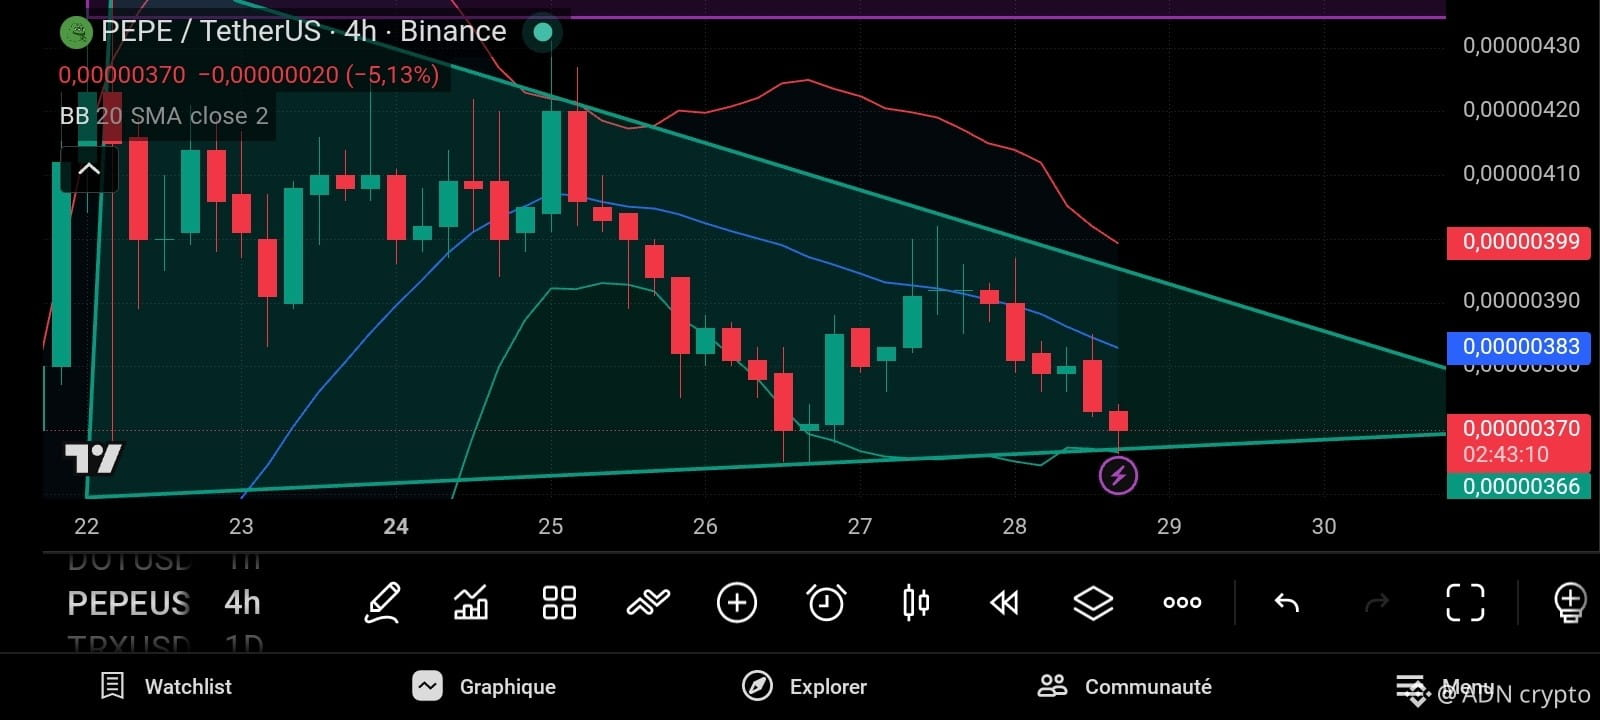Screen dimensions: 1600x720
Task: Open the lightbulb ideas icon
Action: pyautogui.click(x=1570, y=603)
